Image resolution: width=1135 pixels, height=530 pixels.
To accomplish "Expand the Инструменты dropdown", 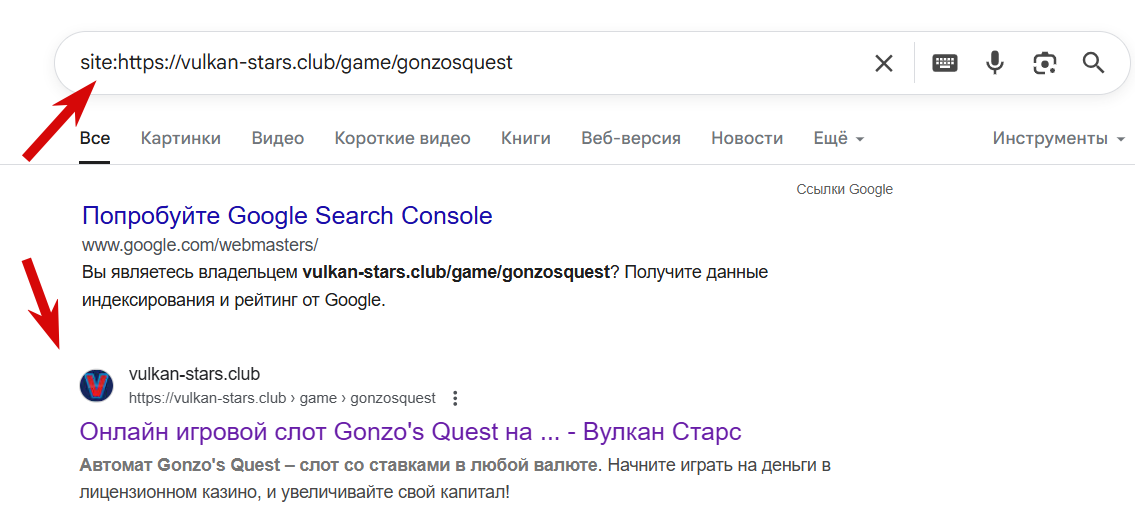I will coord(1059,138).
